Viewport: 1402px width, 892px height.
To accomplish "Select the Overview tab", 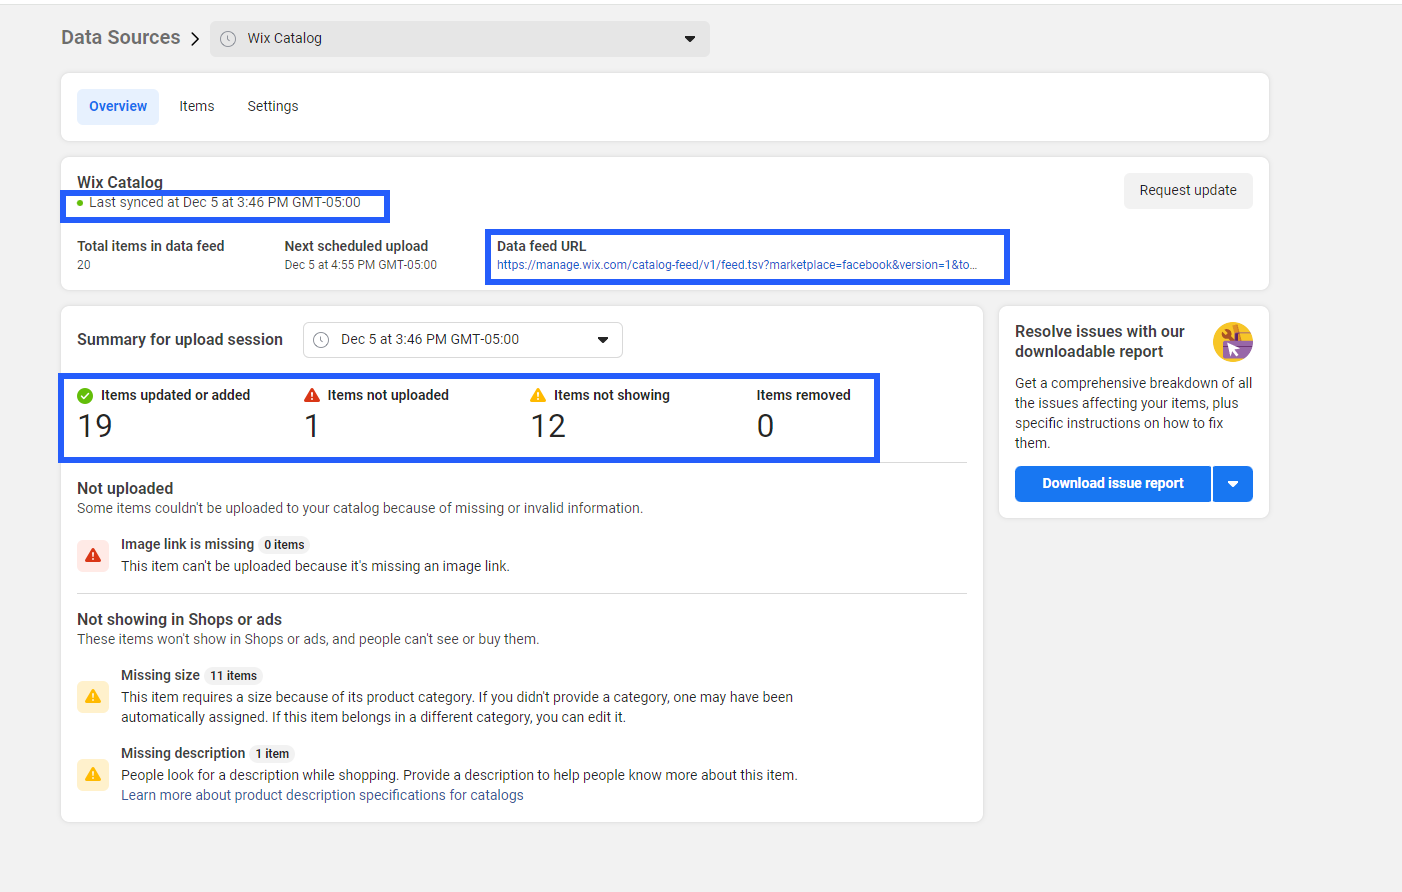I will point(118,107).
